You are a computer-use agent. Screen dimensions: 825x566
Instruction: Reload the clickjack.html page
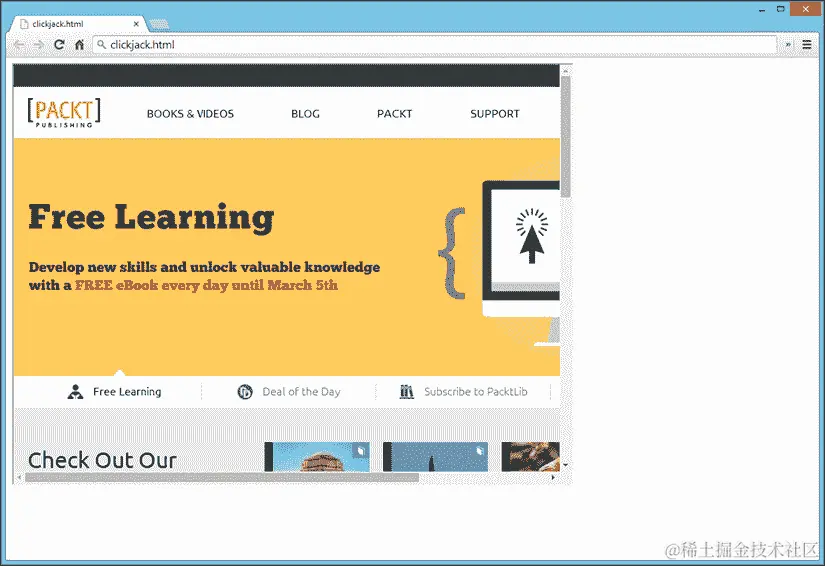click(x=59, y=45)
